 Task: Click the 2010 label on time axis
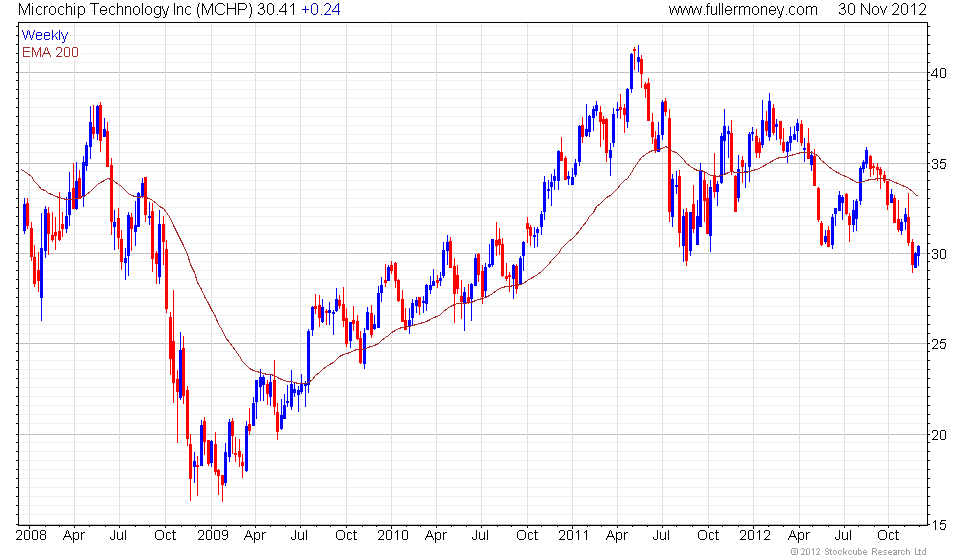(x=393, y=536)
